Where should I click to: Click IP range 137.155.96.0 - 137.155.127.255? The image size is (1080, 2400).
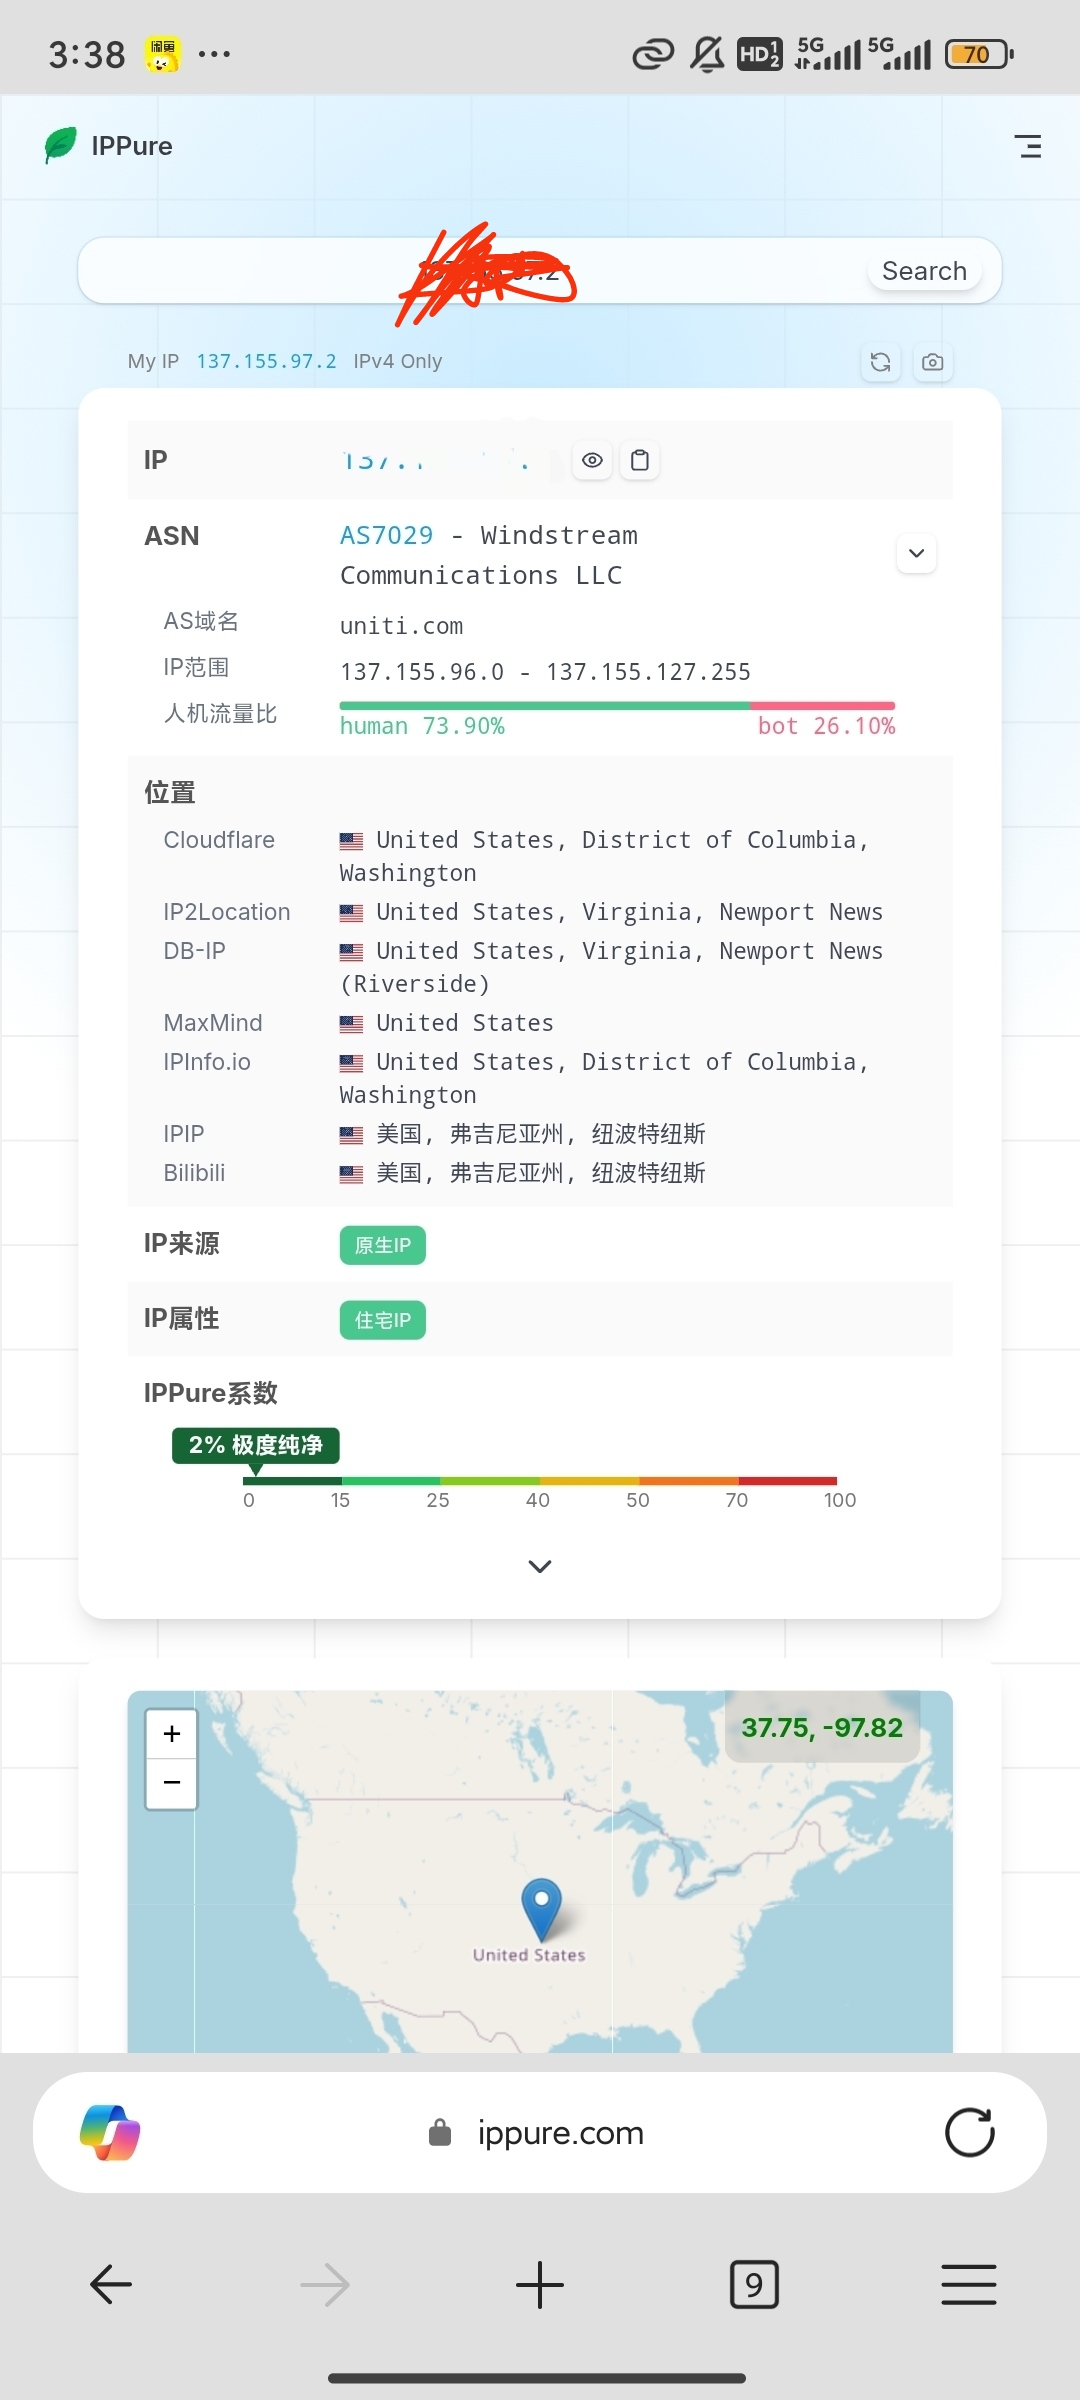[545, 672]
